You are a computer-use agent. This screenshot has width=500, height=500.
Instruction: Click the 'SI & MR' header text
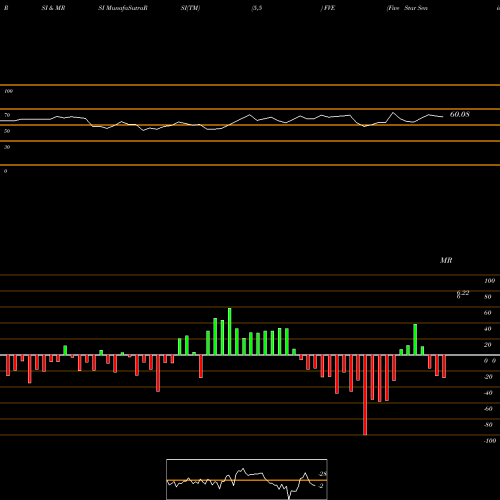(x=53, y=8)
